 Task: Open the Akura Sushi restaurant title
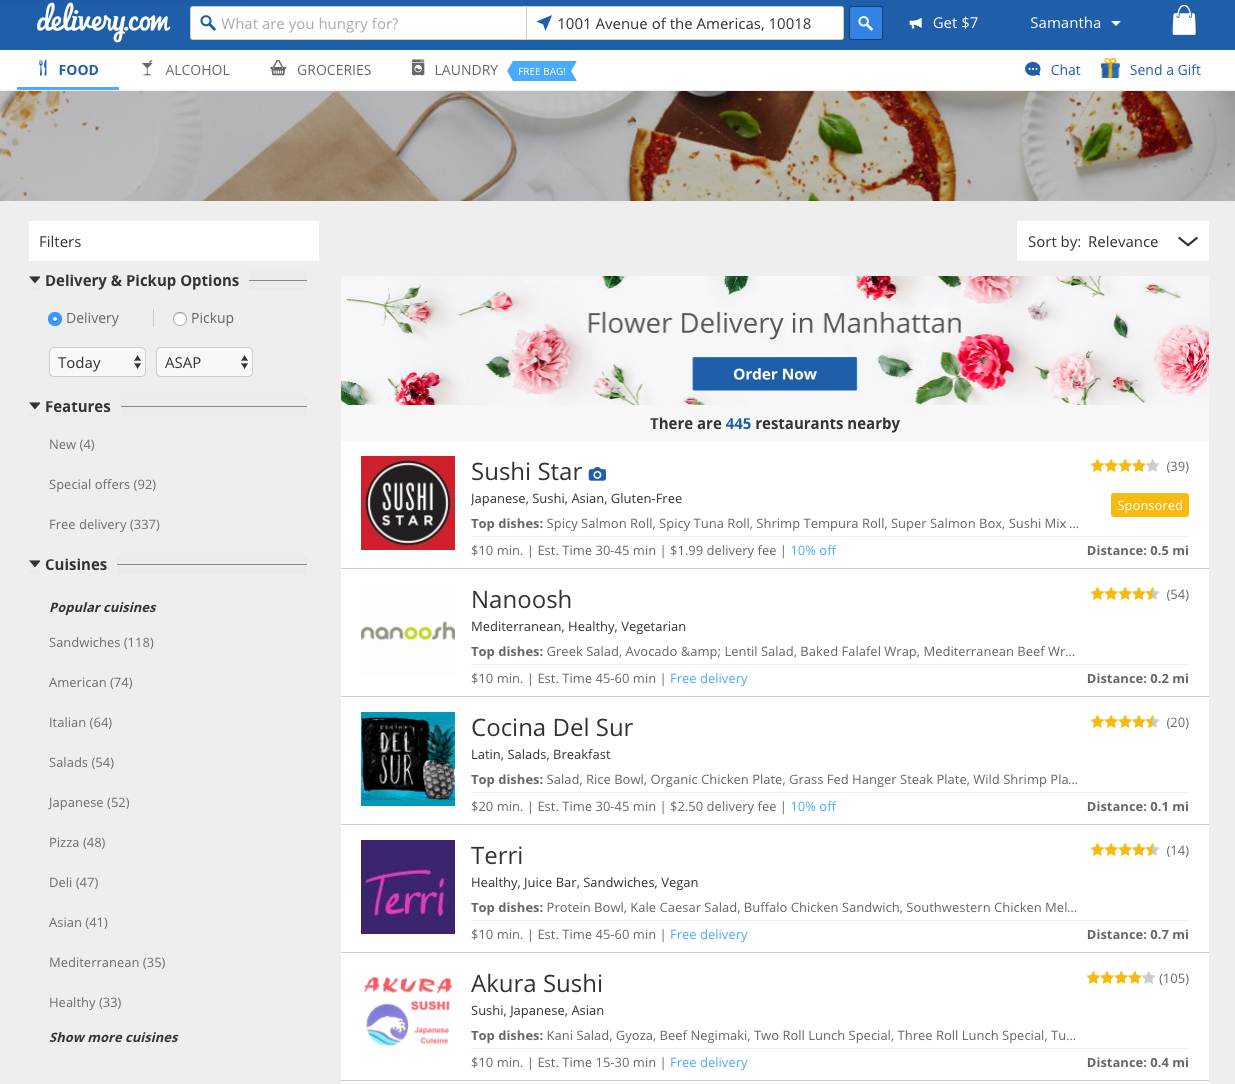click(537, 983)
